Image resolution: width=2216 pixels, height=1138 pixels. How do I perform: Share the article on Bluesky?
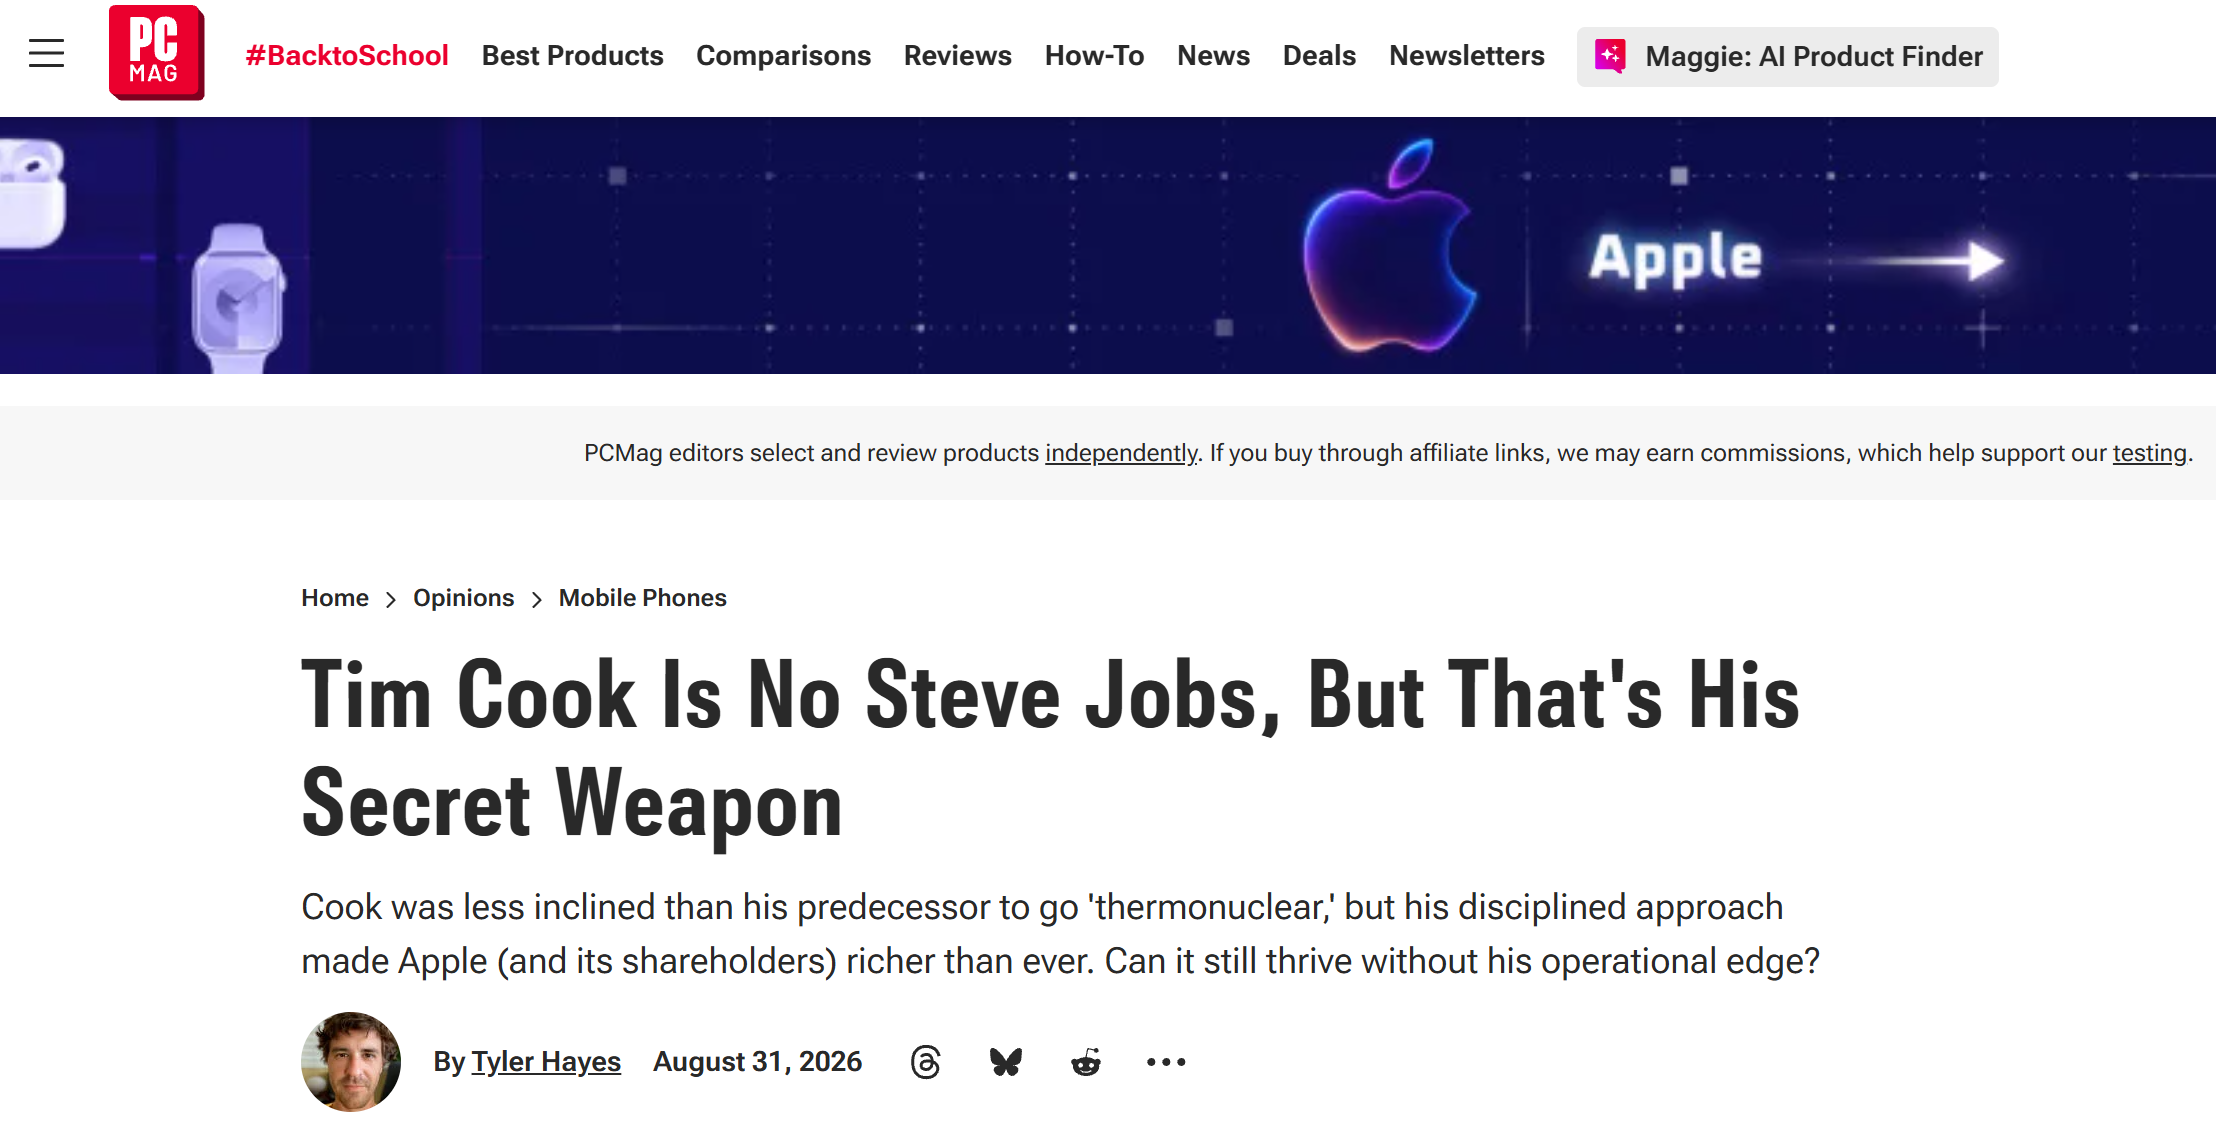click(x=1006, y=1062)
